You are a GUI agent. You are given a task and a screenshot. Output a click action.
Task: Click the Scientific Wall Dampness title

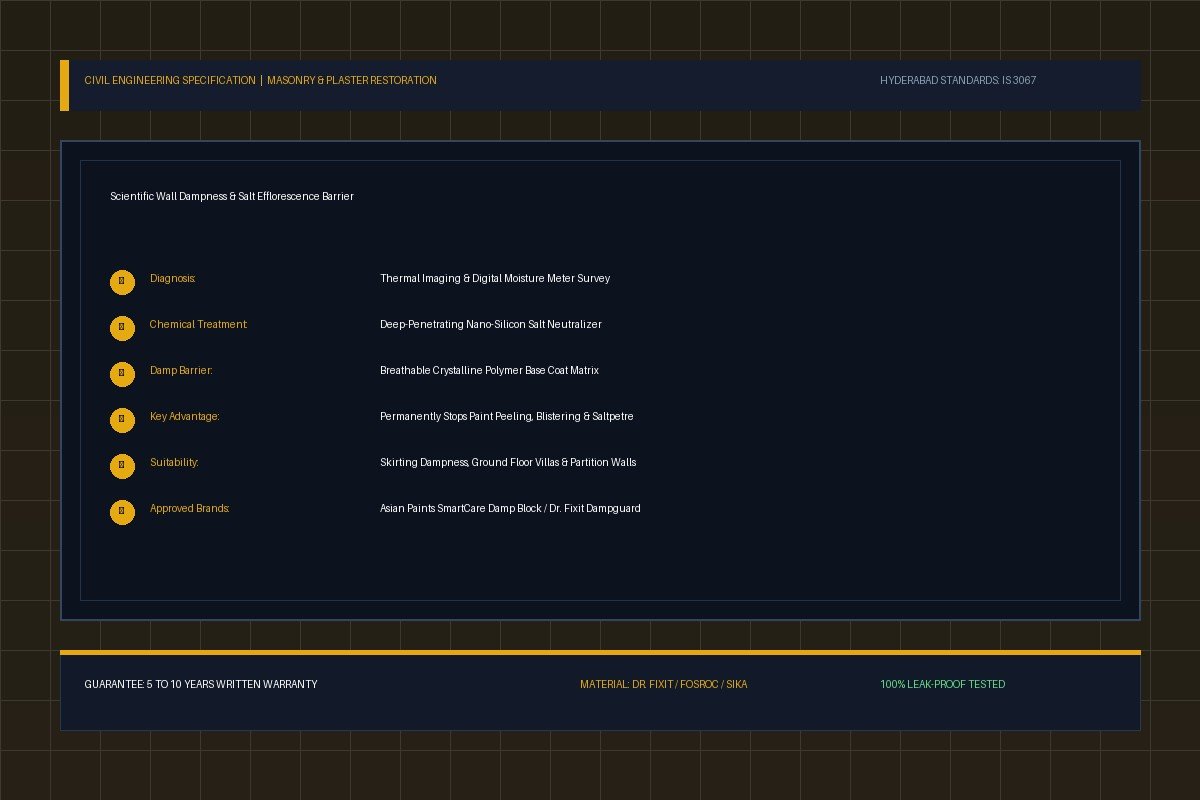232,197
